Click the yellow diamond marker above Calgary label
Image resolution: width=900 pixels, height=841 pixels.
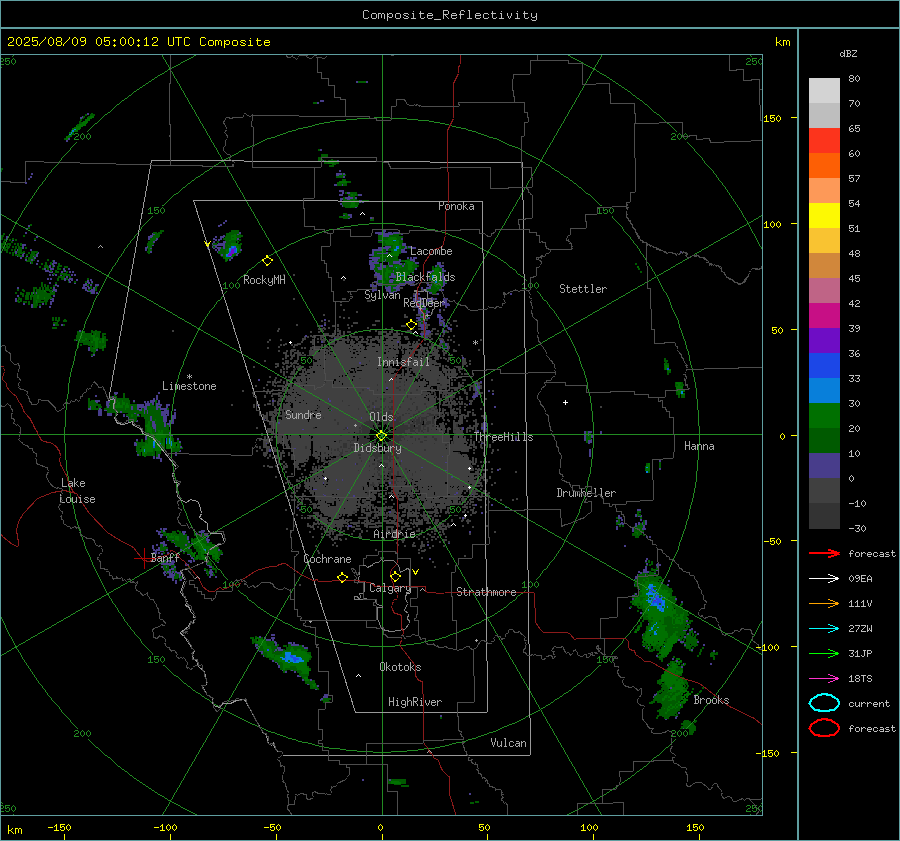(x=395, y=576)
